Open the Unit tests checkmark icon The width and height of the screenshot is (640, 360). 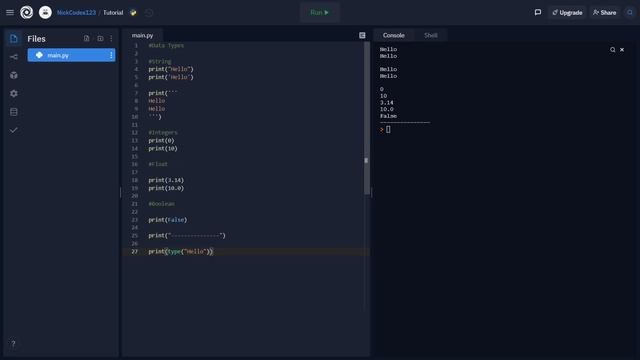[x=14, y=130]
